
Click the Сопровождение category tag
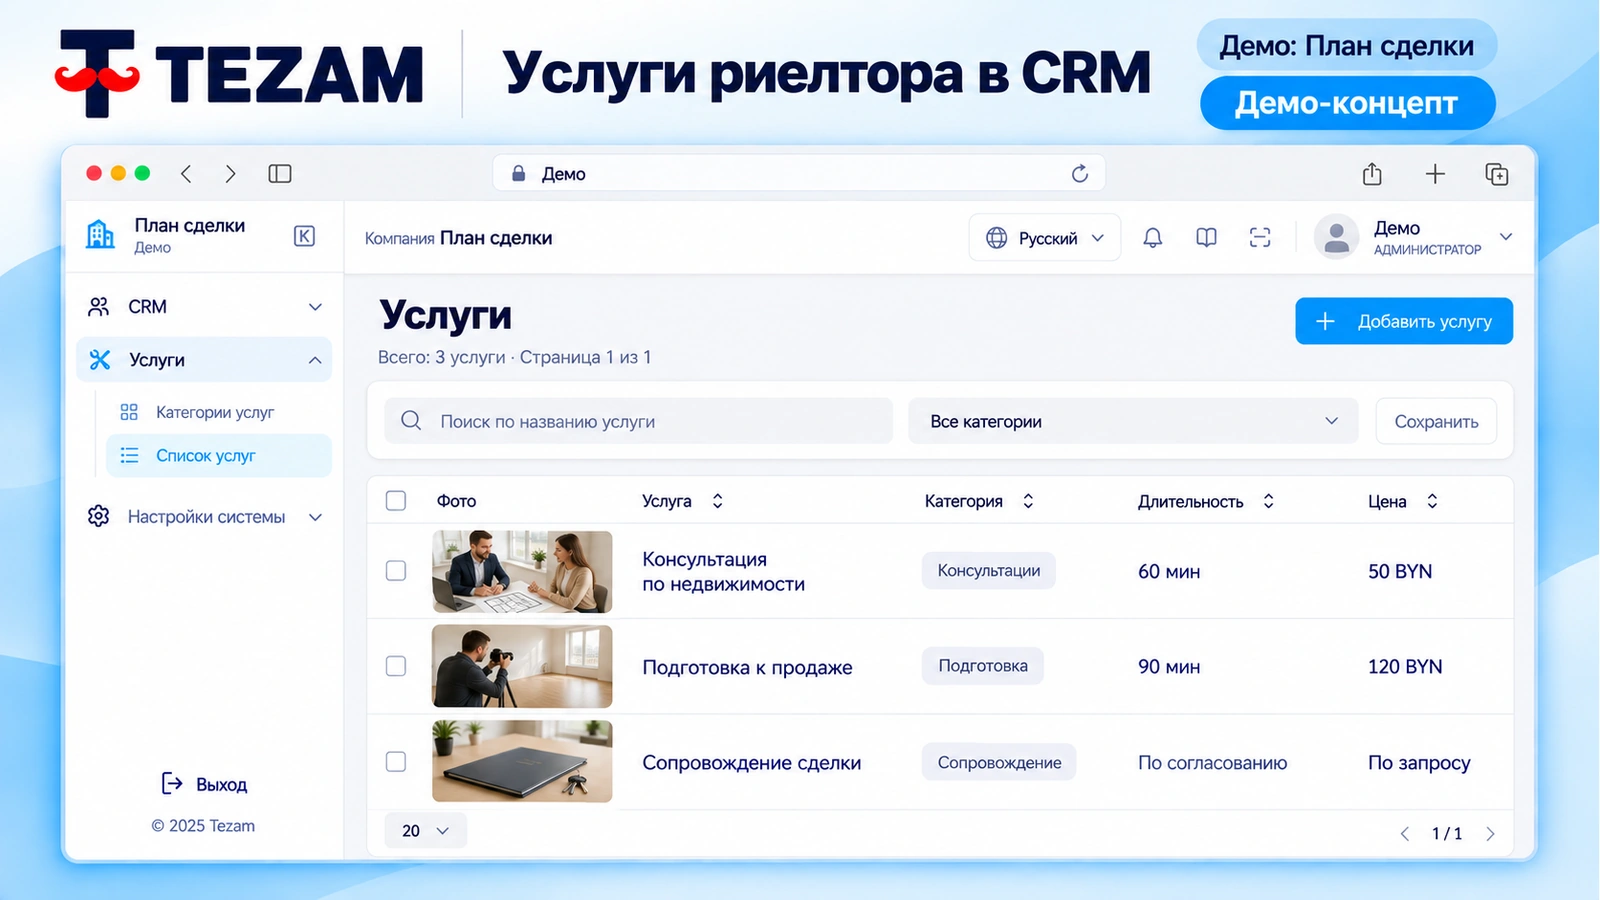coord(999,762)
